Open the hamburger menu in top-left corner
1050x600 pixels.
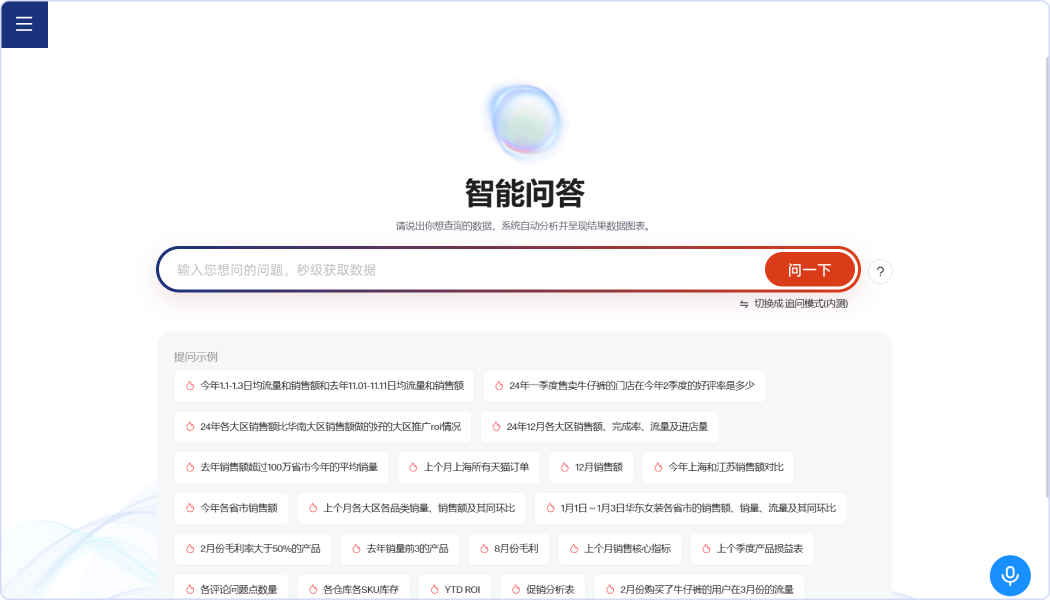24,24
